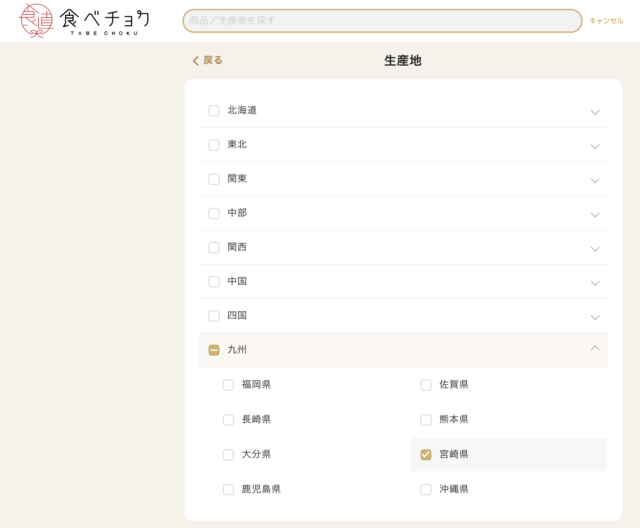Tick the 佐賀県 checkbox
This screenshot has height=528, width=640.
tap(426, 385)
